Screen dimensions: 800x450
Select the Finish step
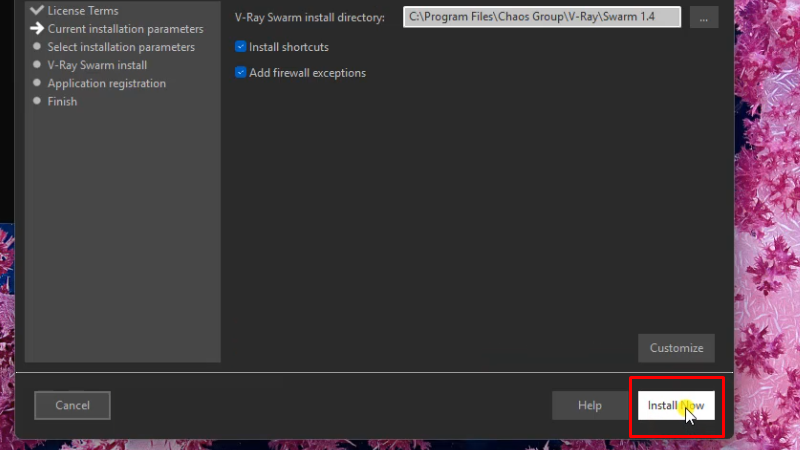coord(62,102)
